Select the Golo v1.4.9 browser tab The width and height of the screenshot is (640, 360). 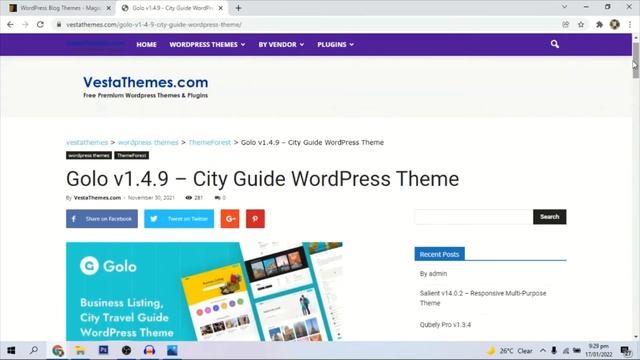pyautogui.click(x=172, y=8)
